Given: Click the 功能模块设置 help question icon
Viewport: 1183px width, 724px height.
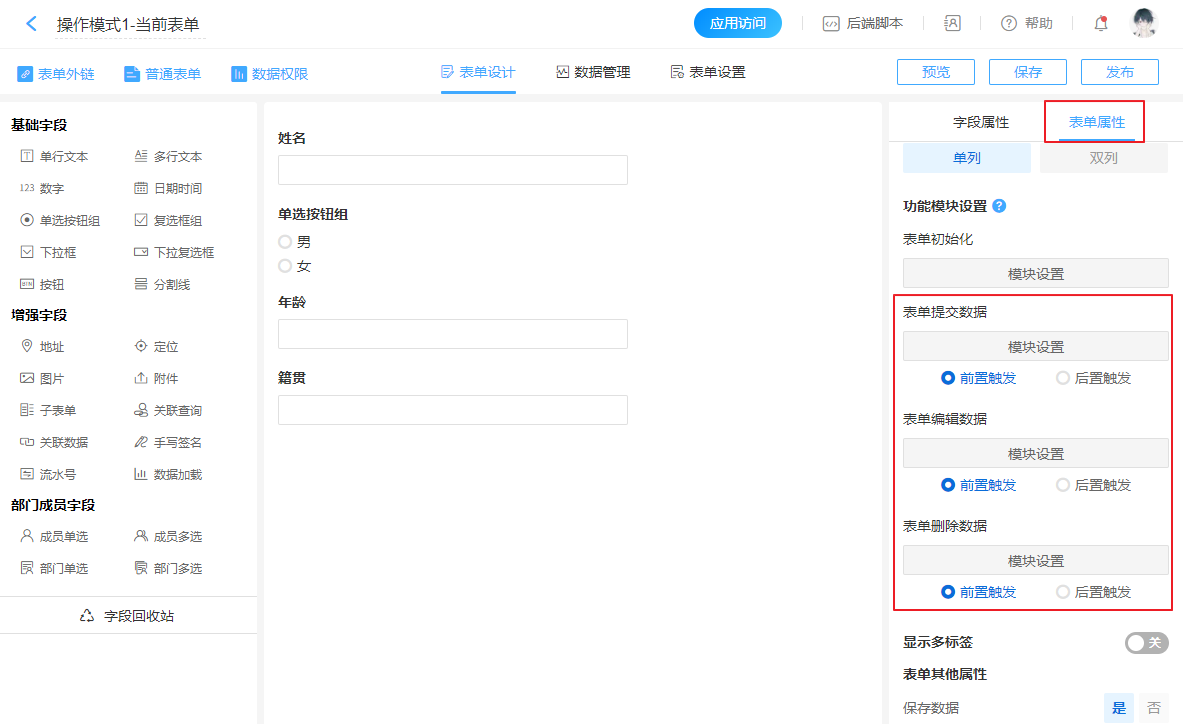Looking at the screenshot, I should 999,206.
